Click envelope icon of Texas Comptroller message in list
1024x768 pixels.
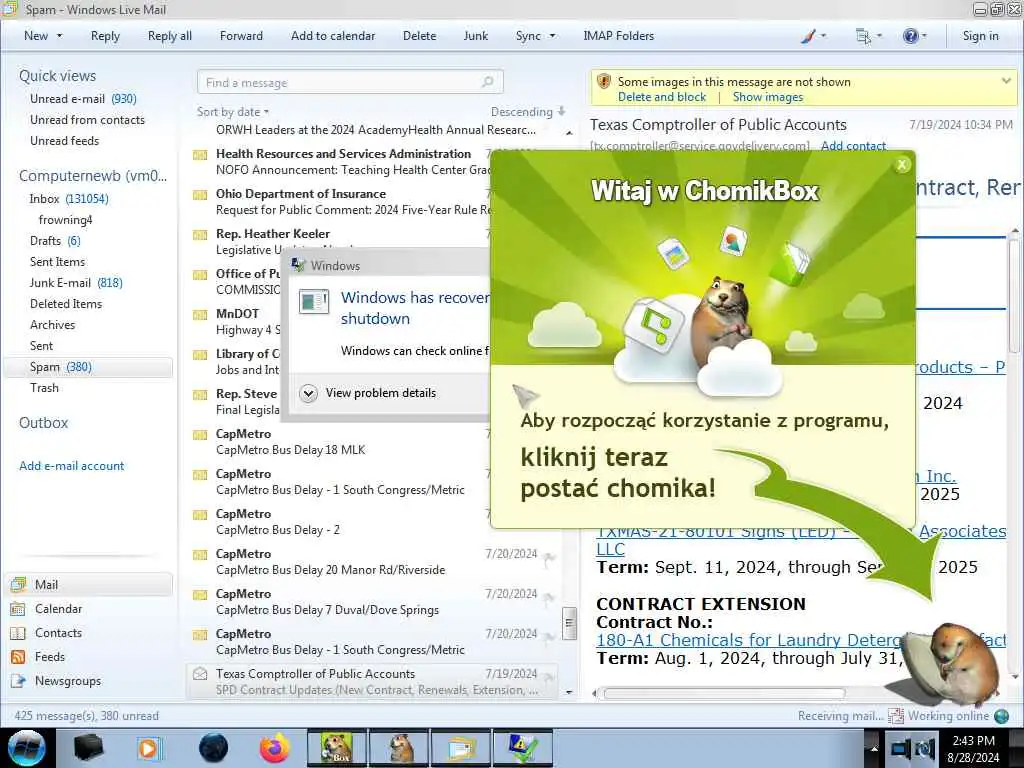click(200, 674)
